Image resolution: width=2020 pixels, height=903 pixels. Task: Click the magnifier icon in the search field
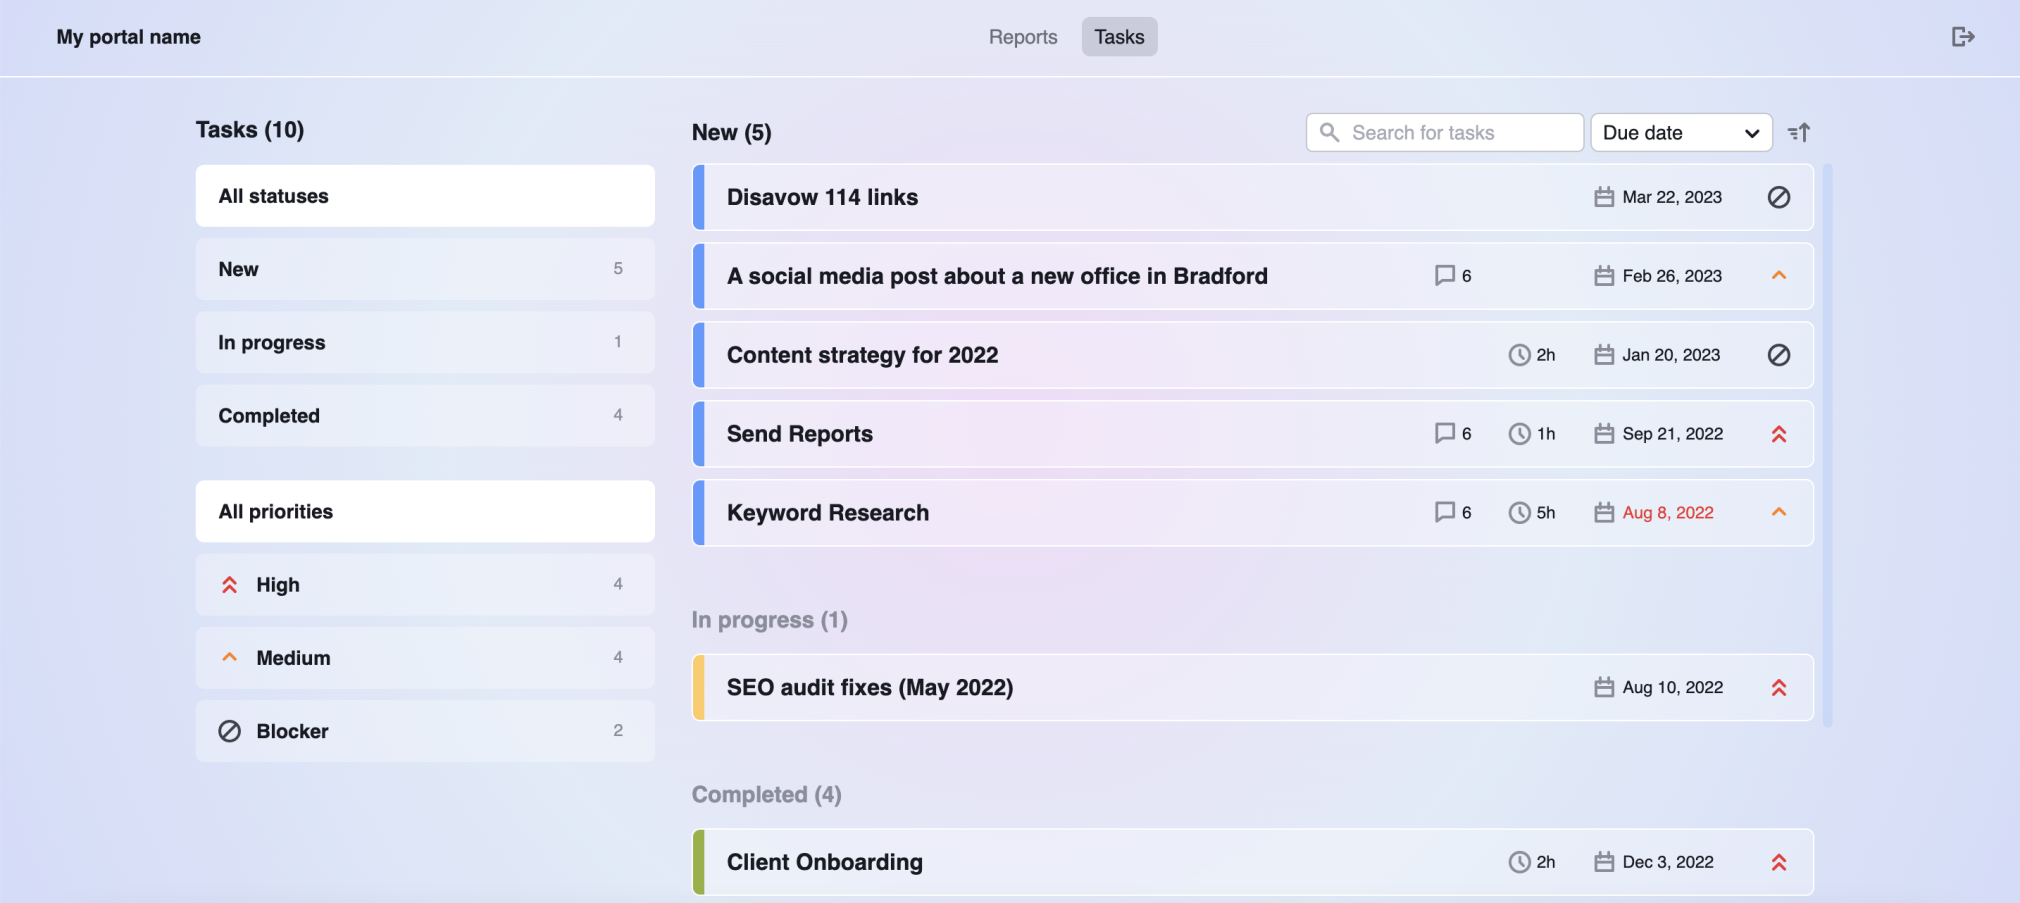click(1330, 132)
